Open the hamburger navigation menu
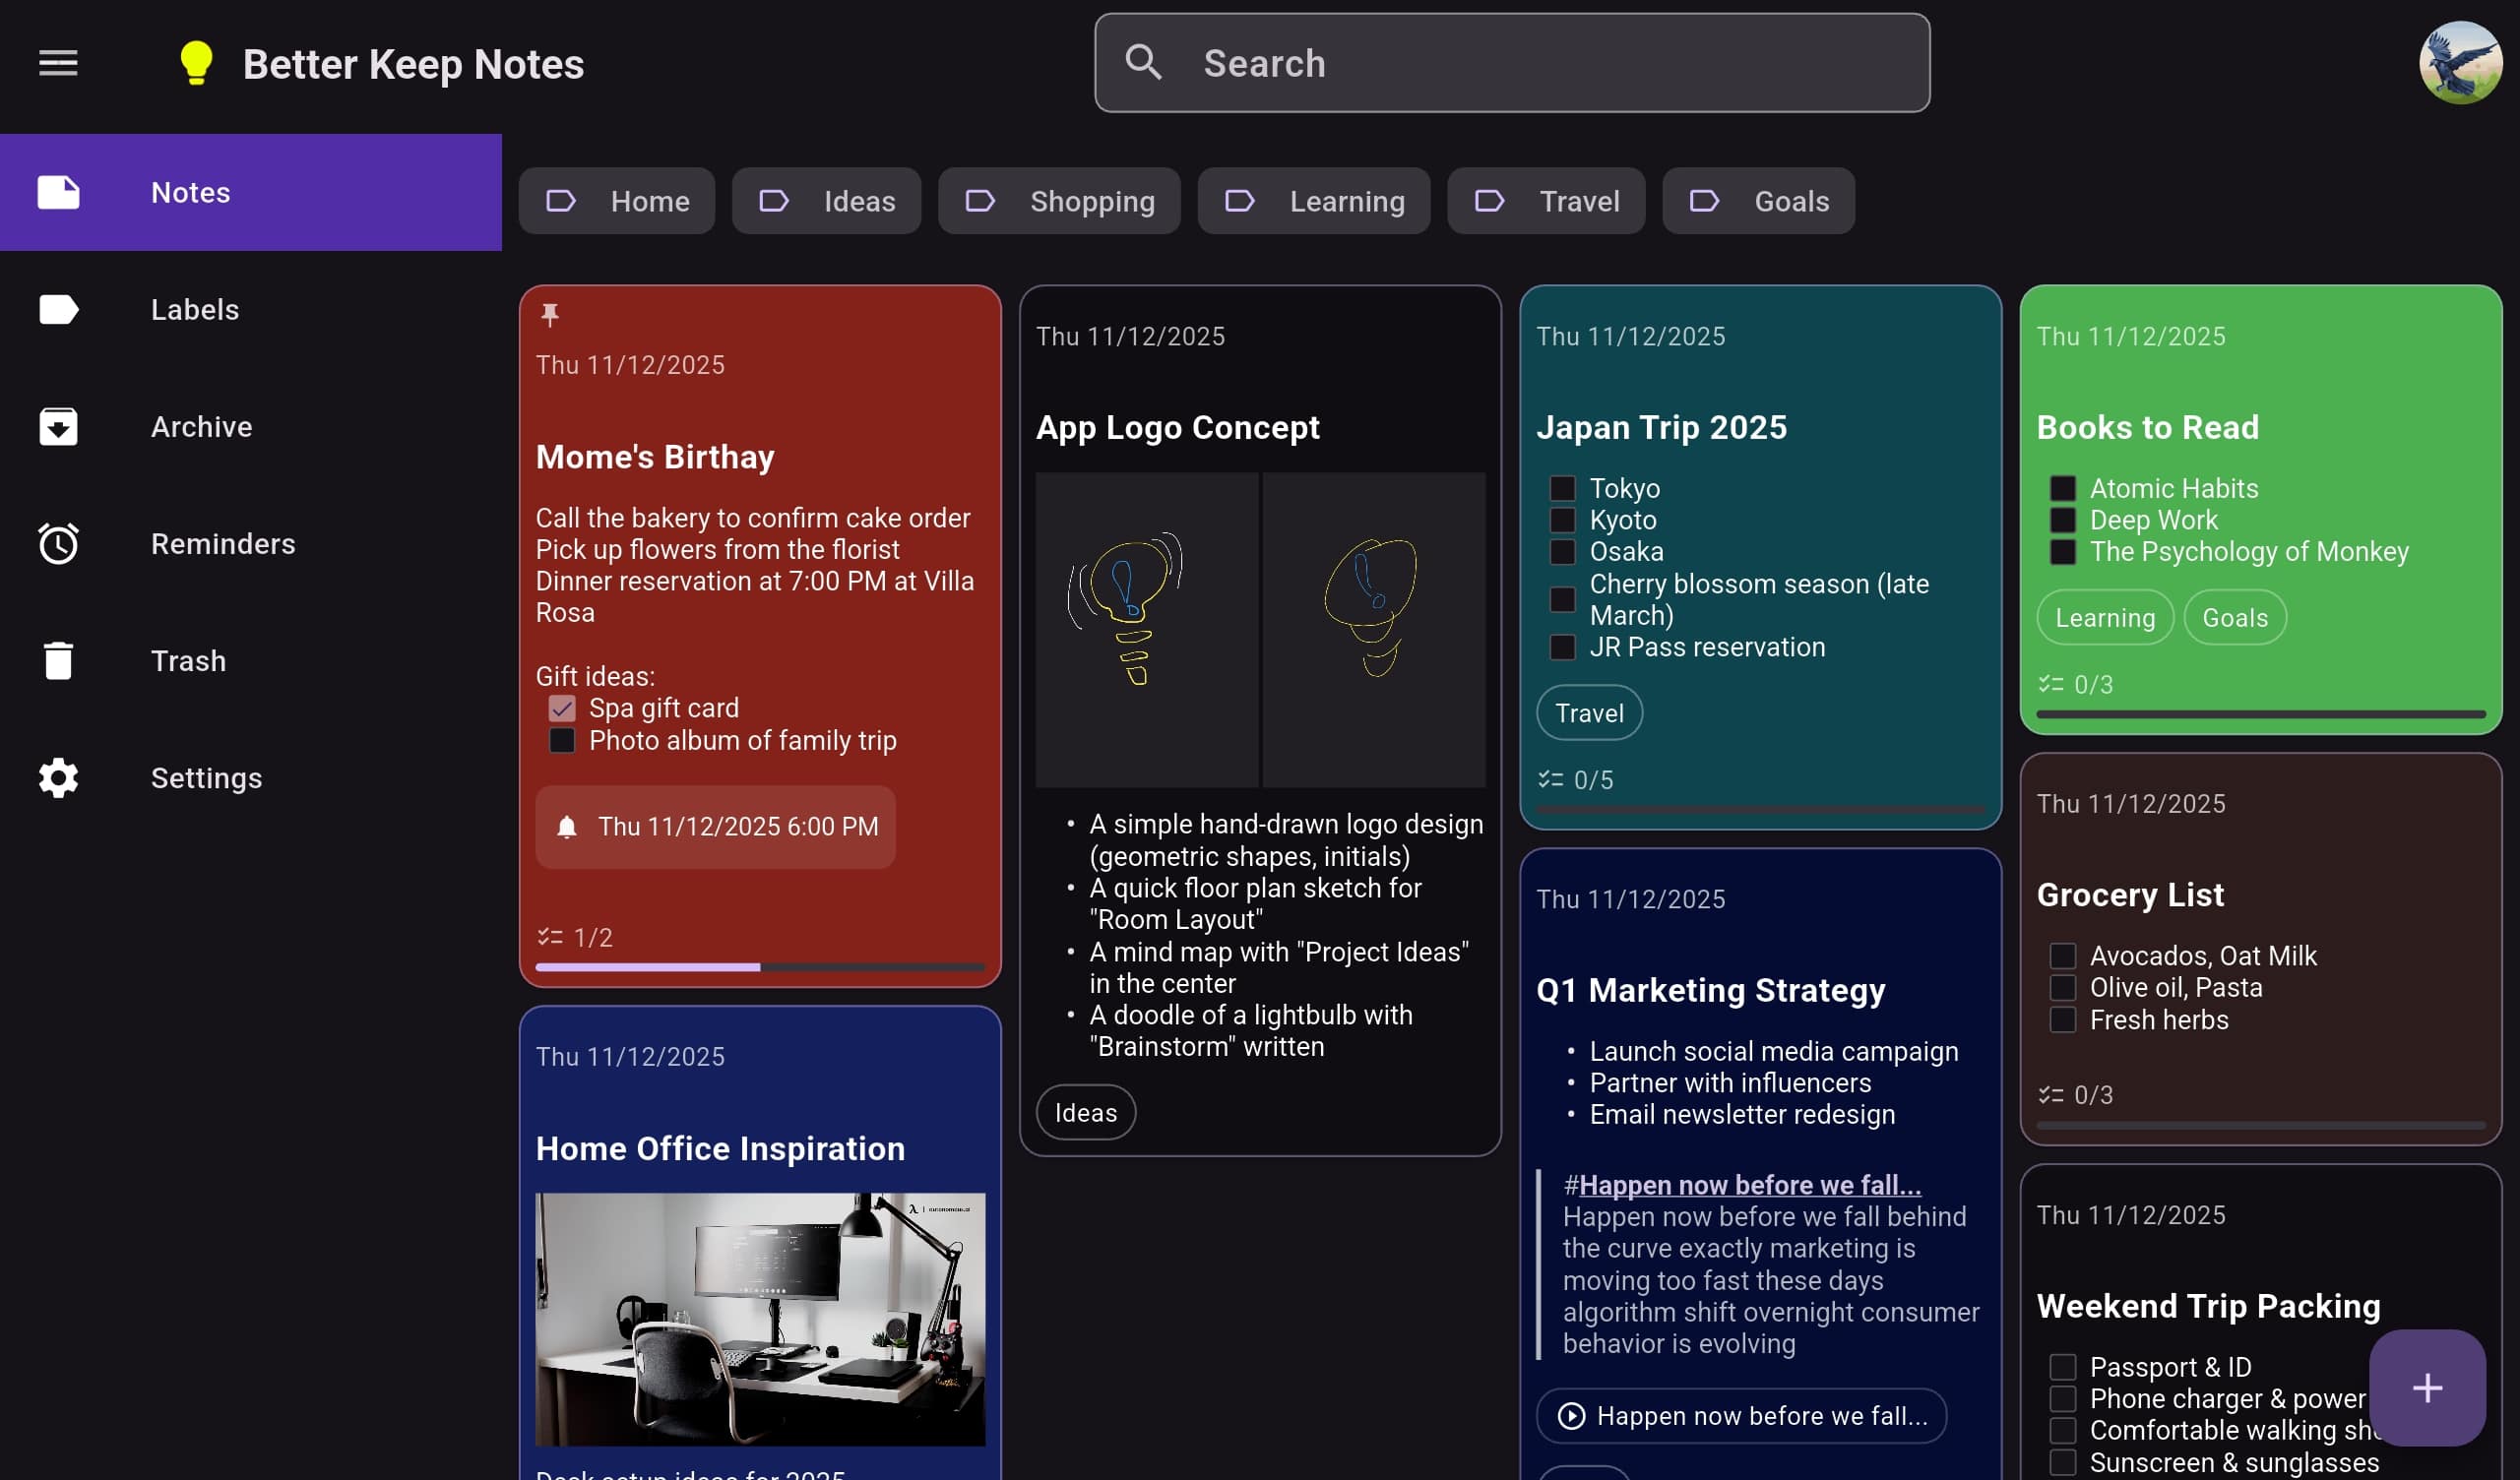Viewport: 2520px width, 1480px height. click(57, 63)
